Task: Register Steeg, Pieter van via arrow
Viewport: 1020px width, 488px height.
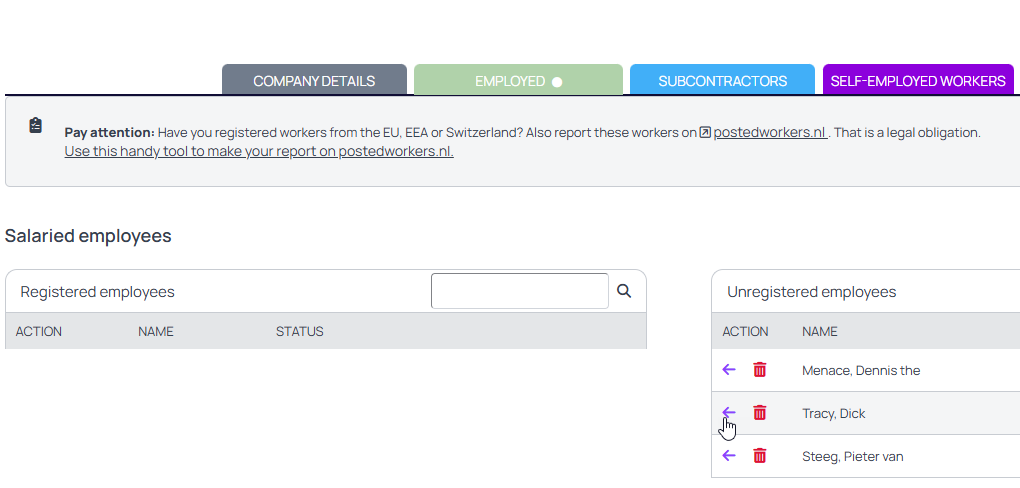Action: tap(729, 455)
